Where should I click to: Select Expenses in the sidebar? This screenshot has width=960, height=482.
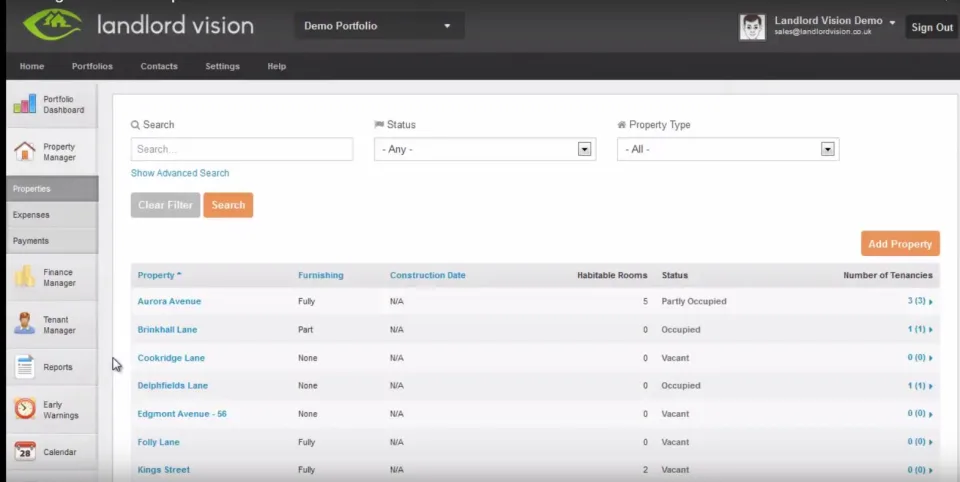pyautogui.click(x=52, y=215)
